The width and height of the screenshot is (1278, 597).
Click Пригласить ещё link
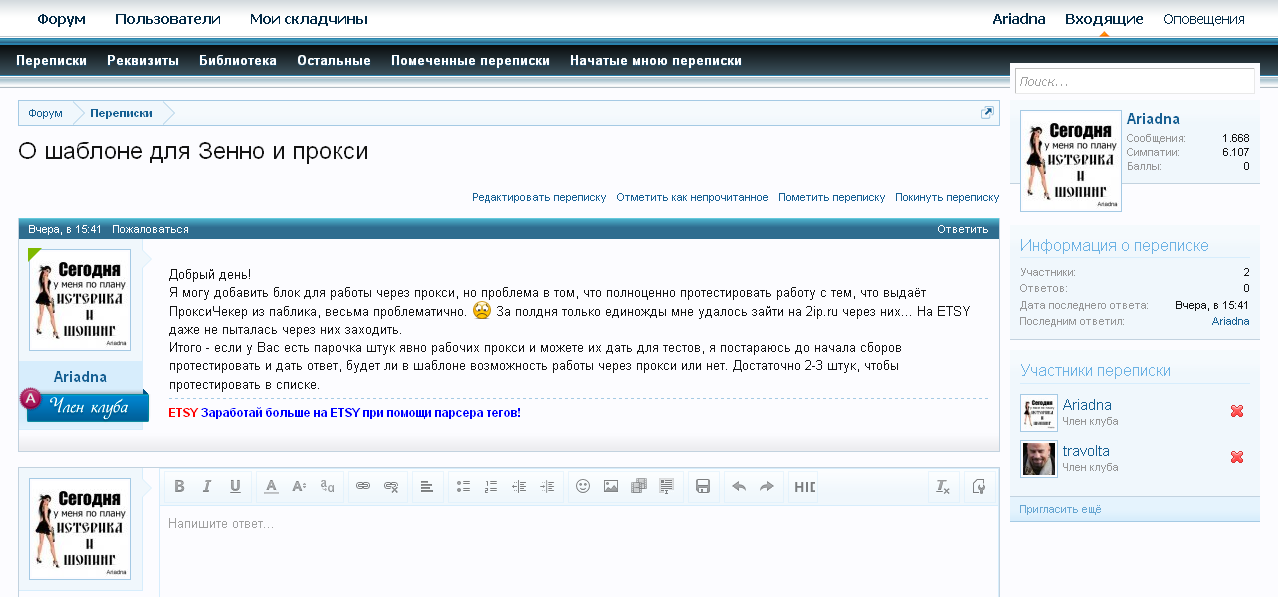(1060, 509)
